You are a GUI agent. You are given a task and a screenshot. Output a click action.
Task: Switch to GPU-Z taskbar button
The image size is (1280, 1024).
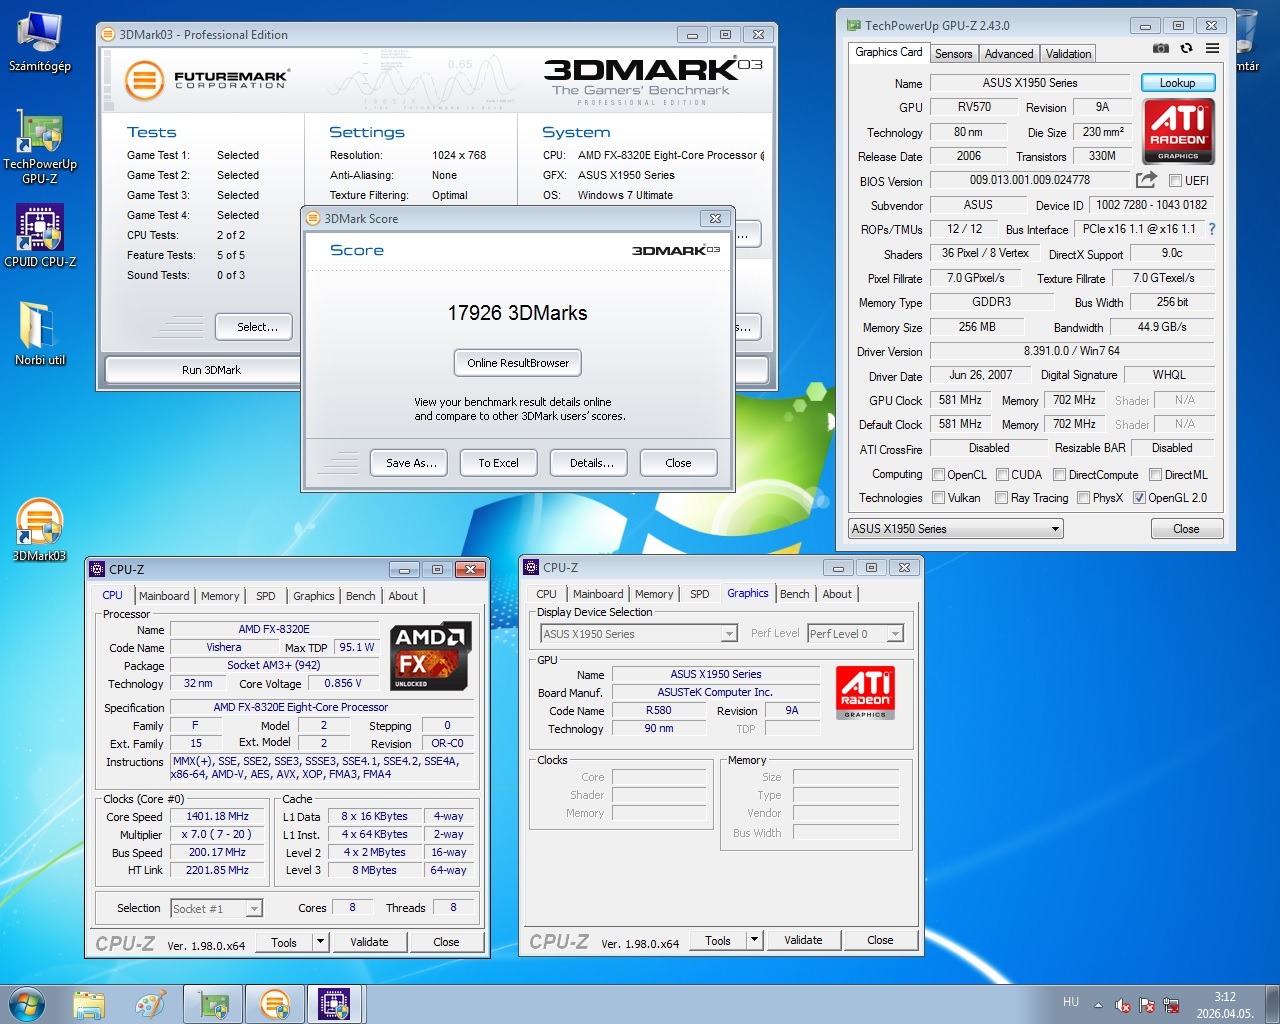point(213,1004)
